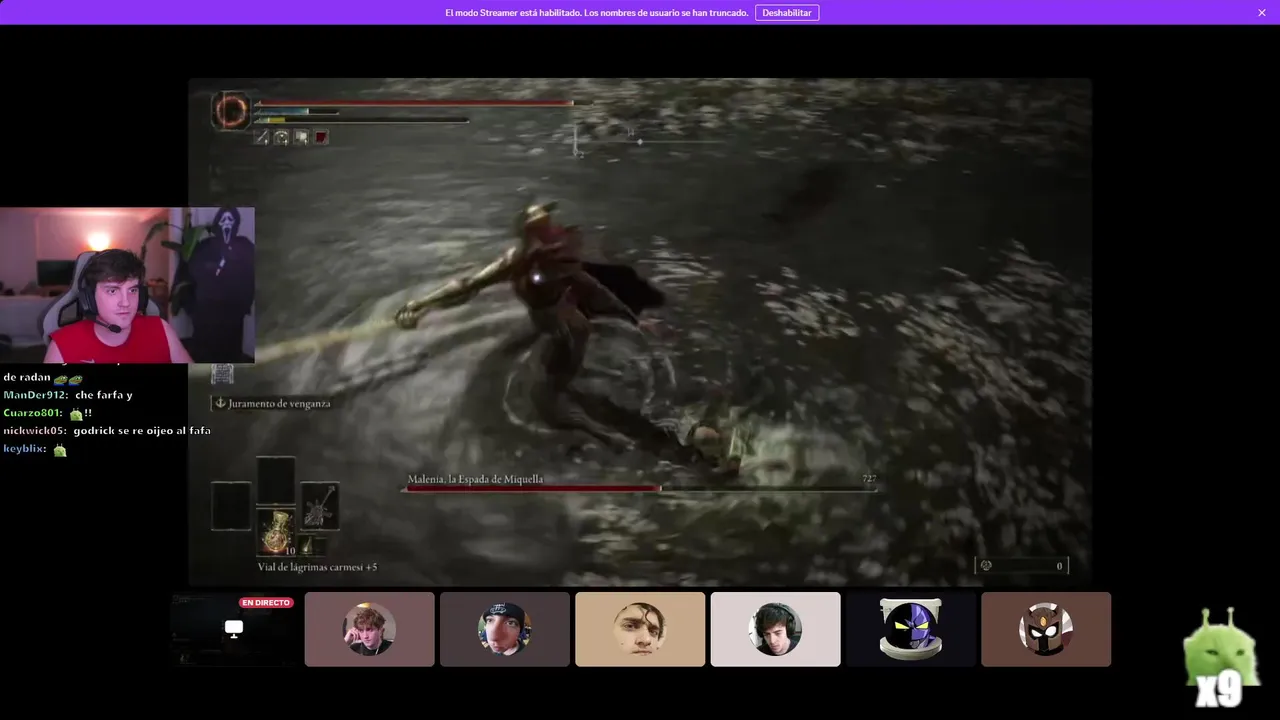The width and height of the screenshot is (1280, 720).
Task: Click the red ring character status icon
Action: (x=231, y=110)
